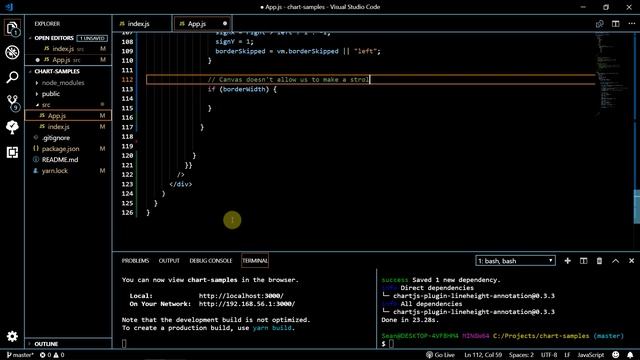
Task: Kill the terminal with trash icon
Action: 599,261
